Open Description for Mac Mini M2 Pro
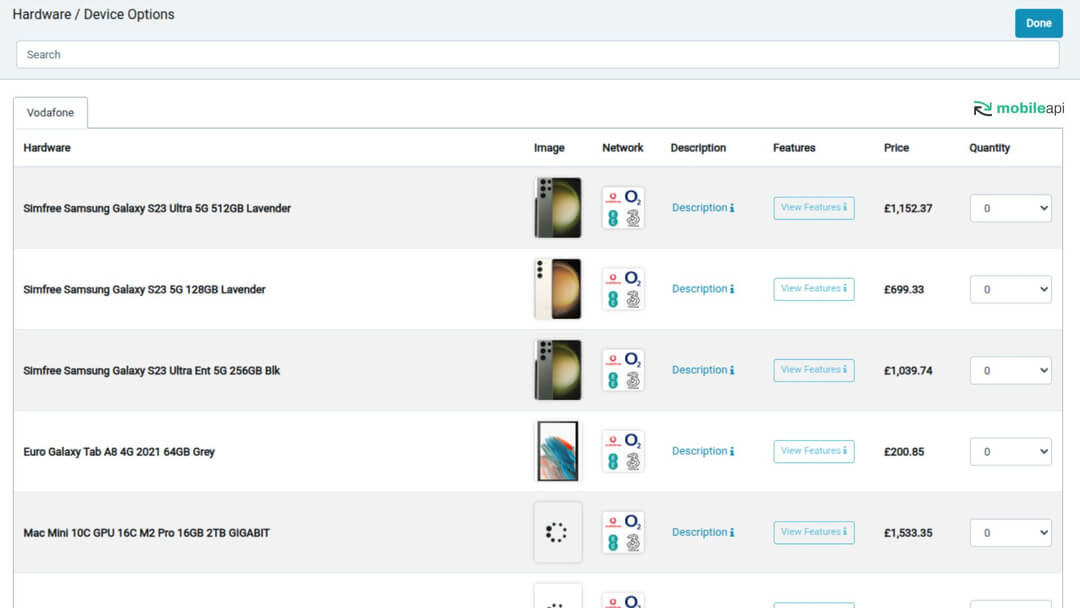 tap(703, 532)
